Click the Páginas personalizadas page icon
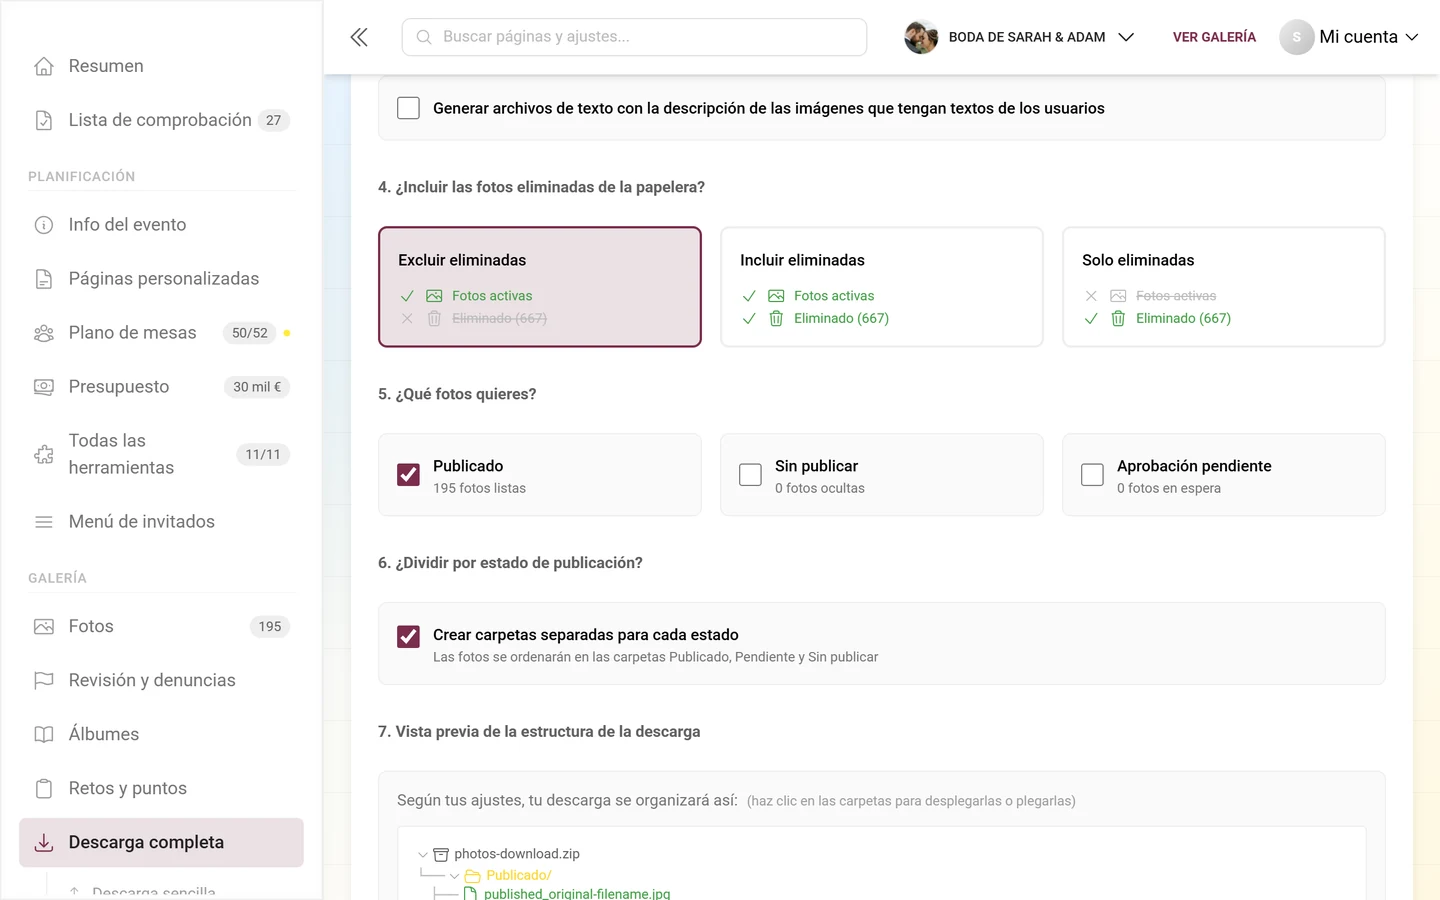The height and width of the screenshot is (900, 1440). coord(44,279)
